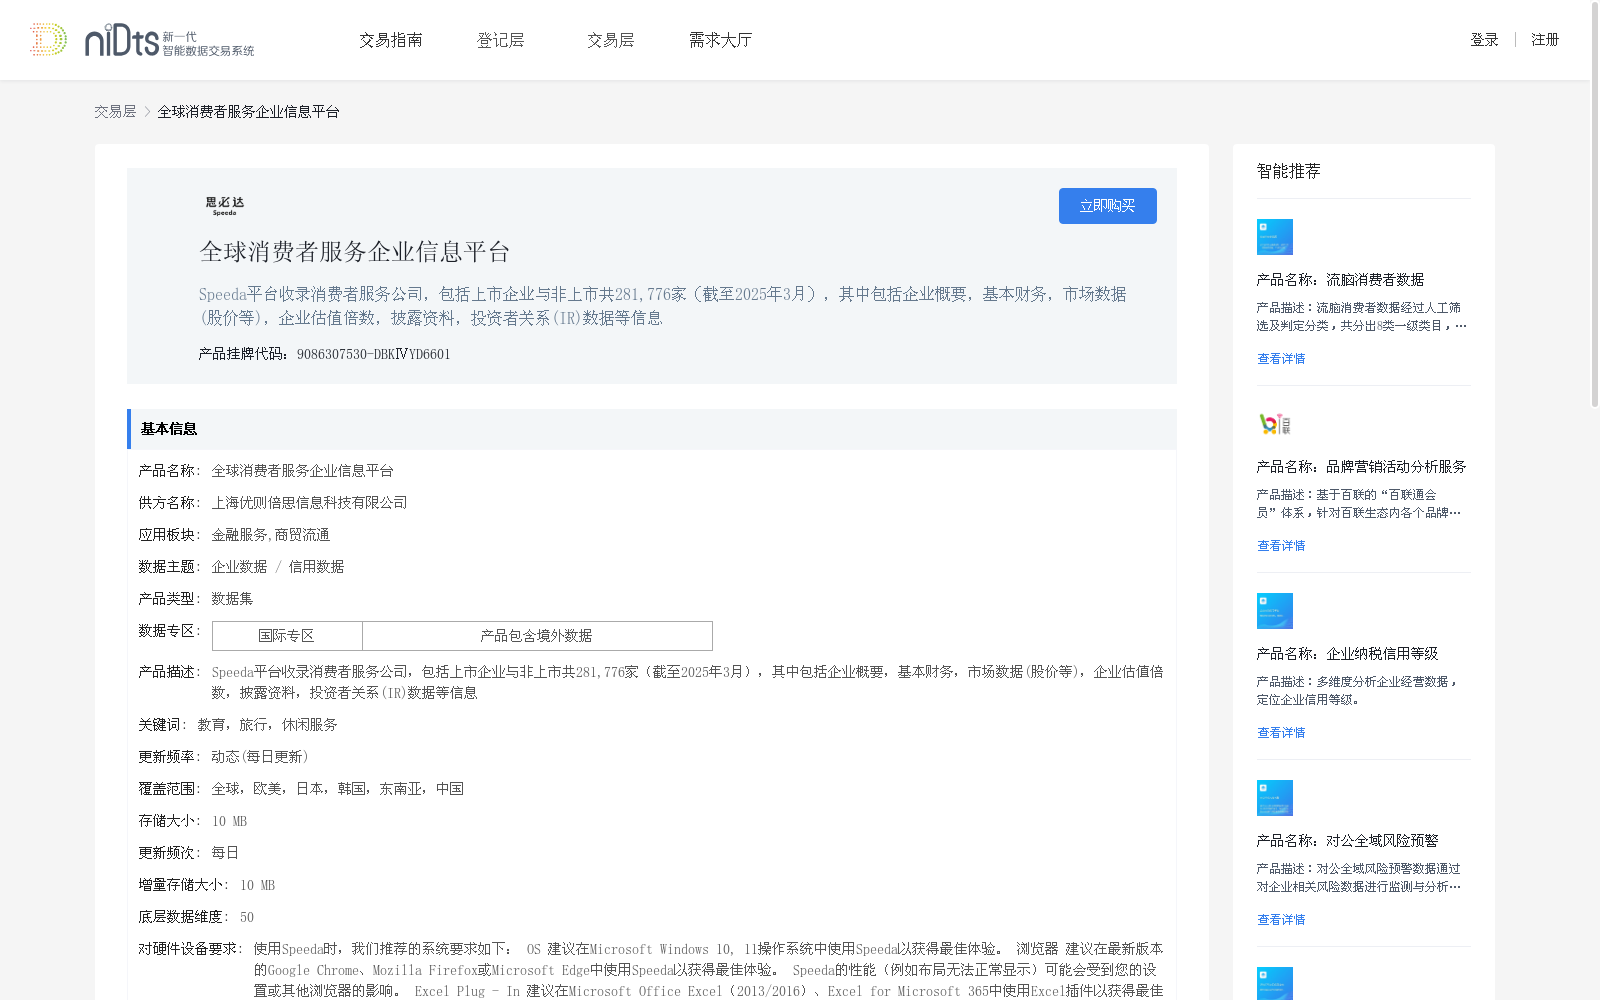Click the 企业数据 topic text
Viewport: 1600px width, 1000px height.
tap(239, 567)
